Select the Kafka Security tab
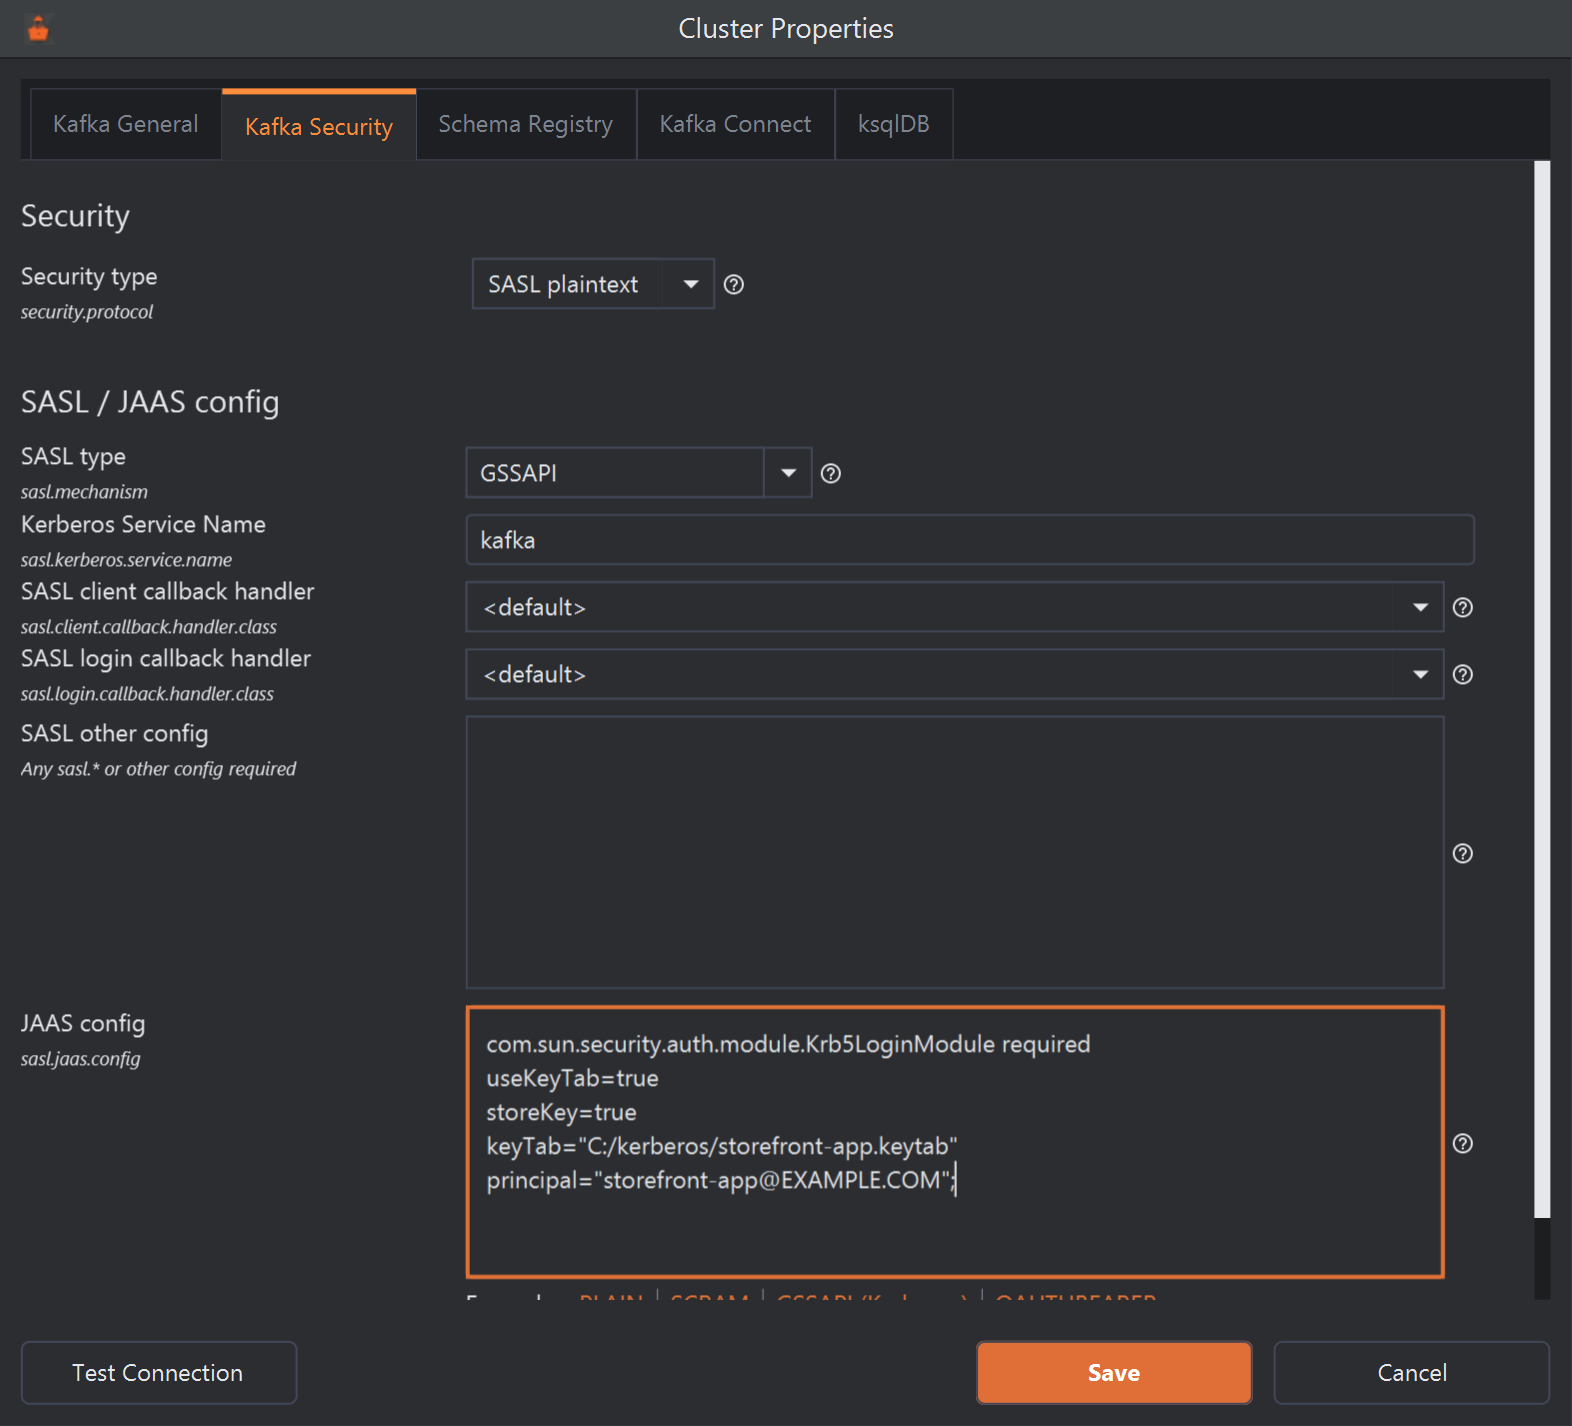Image resolution: width=1572 pixels, height=1426 pixels. click(319, 126)
